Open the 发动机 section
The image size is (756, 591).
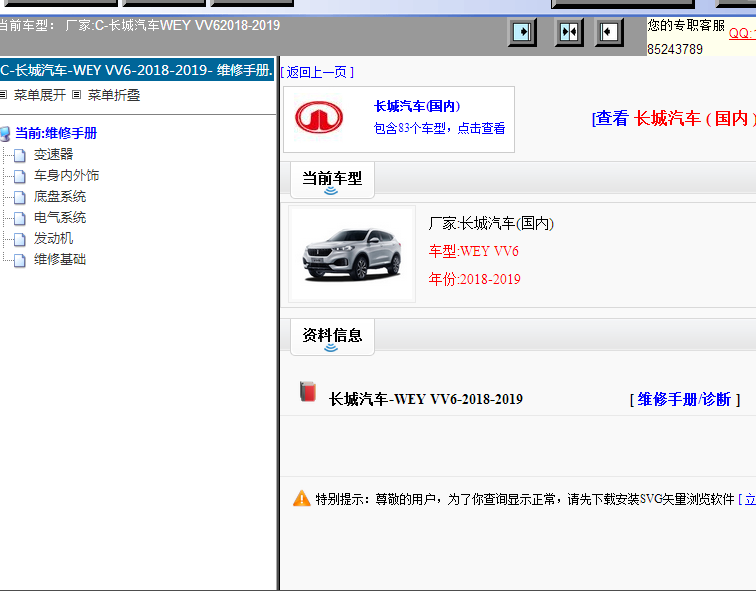(54, 238)
